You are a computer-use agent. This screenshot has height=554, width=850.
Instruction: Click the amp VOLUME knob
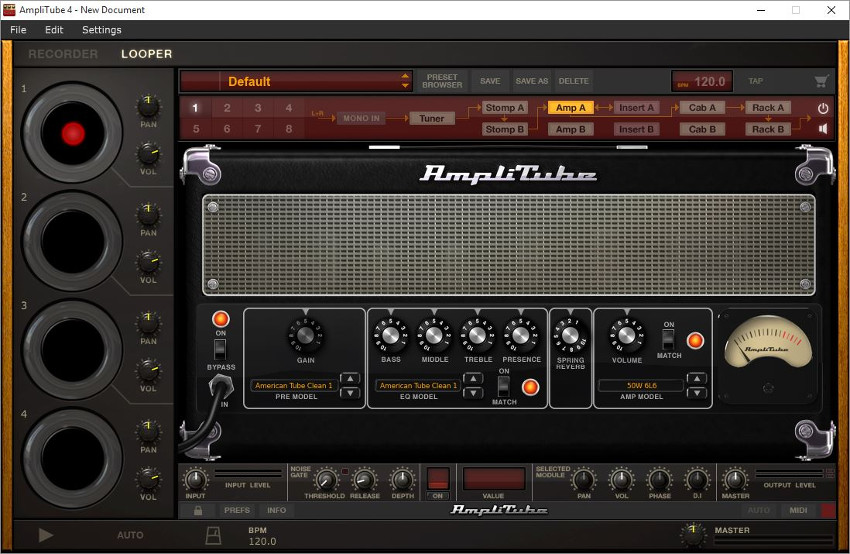[627, 336]
